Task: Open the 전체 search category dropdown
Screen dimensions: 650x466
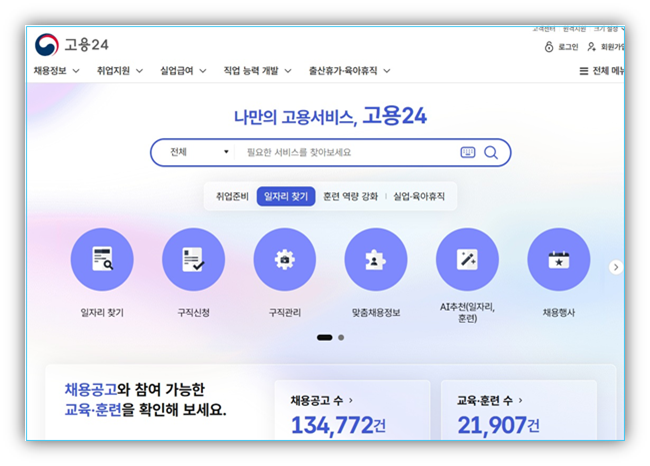Action: click(198, 153)
